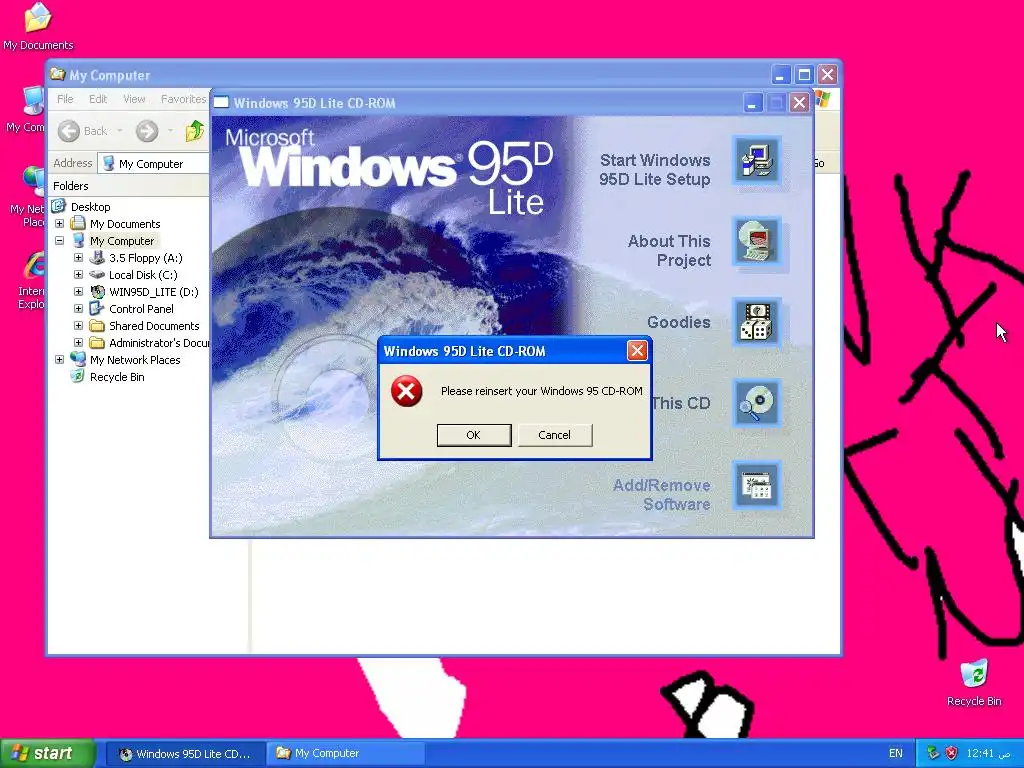
Task: Select Local Disk (C:) in the tree
Action: pyautogui.click(x=143, y=275)
